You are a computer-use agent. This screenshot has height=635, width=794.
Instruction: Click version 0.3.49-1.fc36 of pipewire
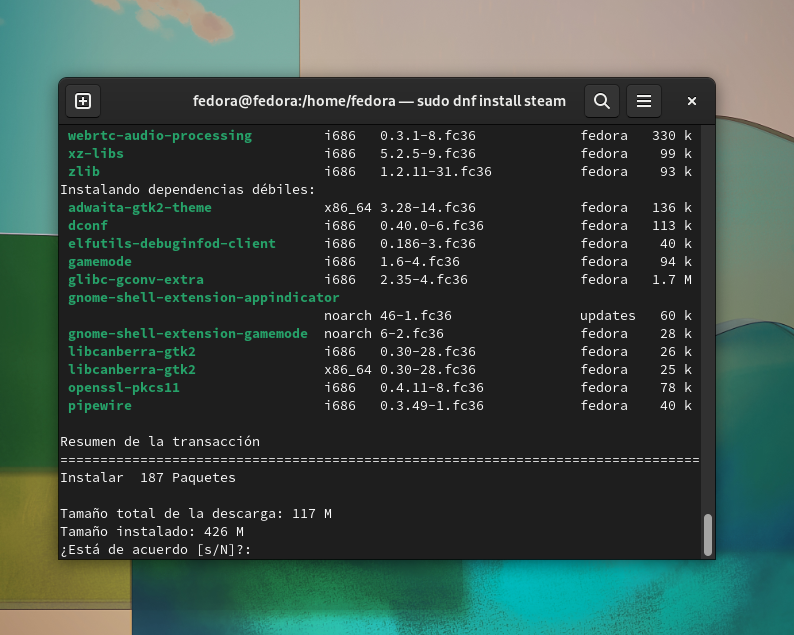(432, 406)
